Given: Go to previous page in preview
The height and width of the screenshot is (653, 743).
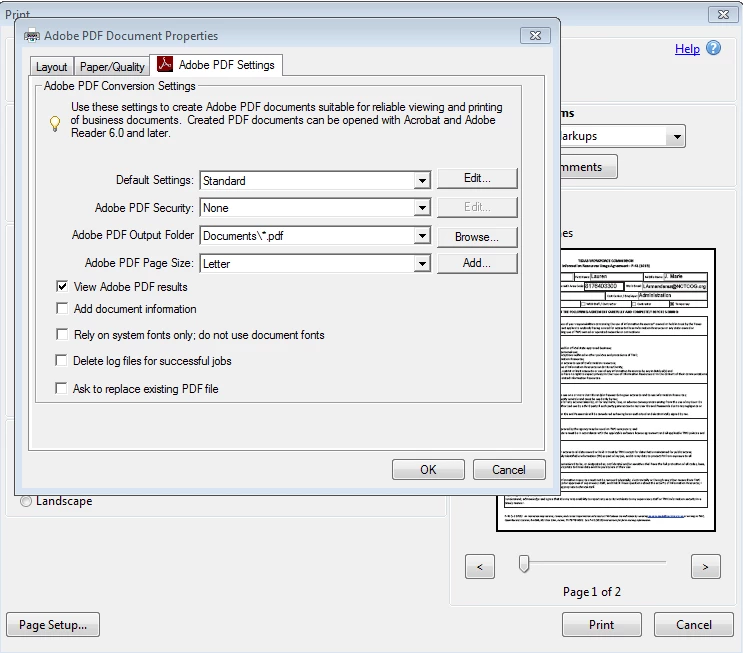Looking at the screenshot, I should coord(480,567).
